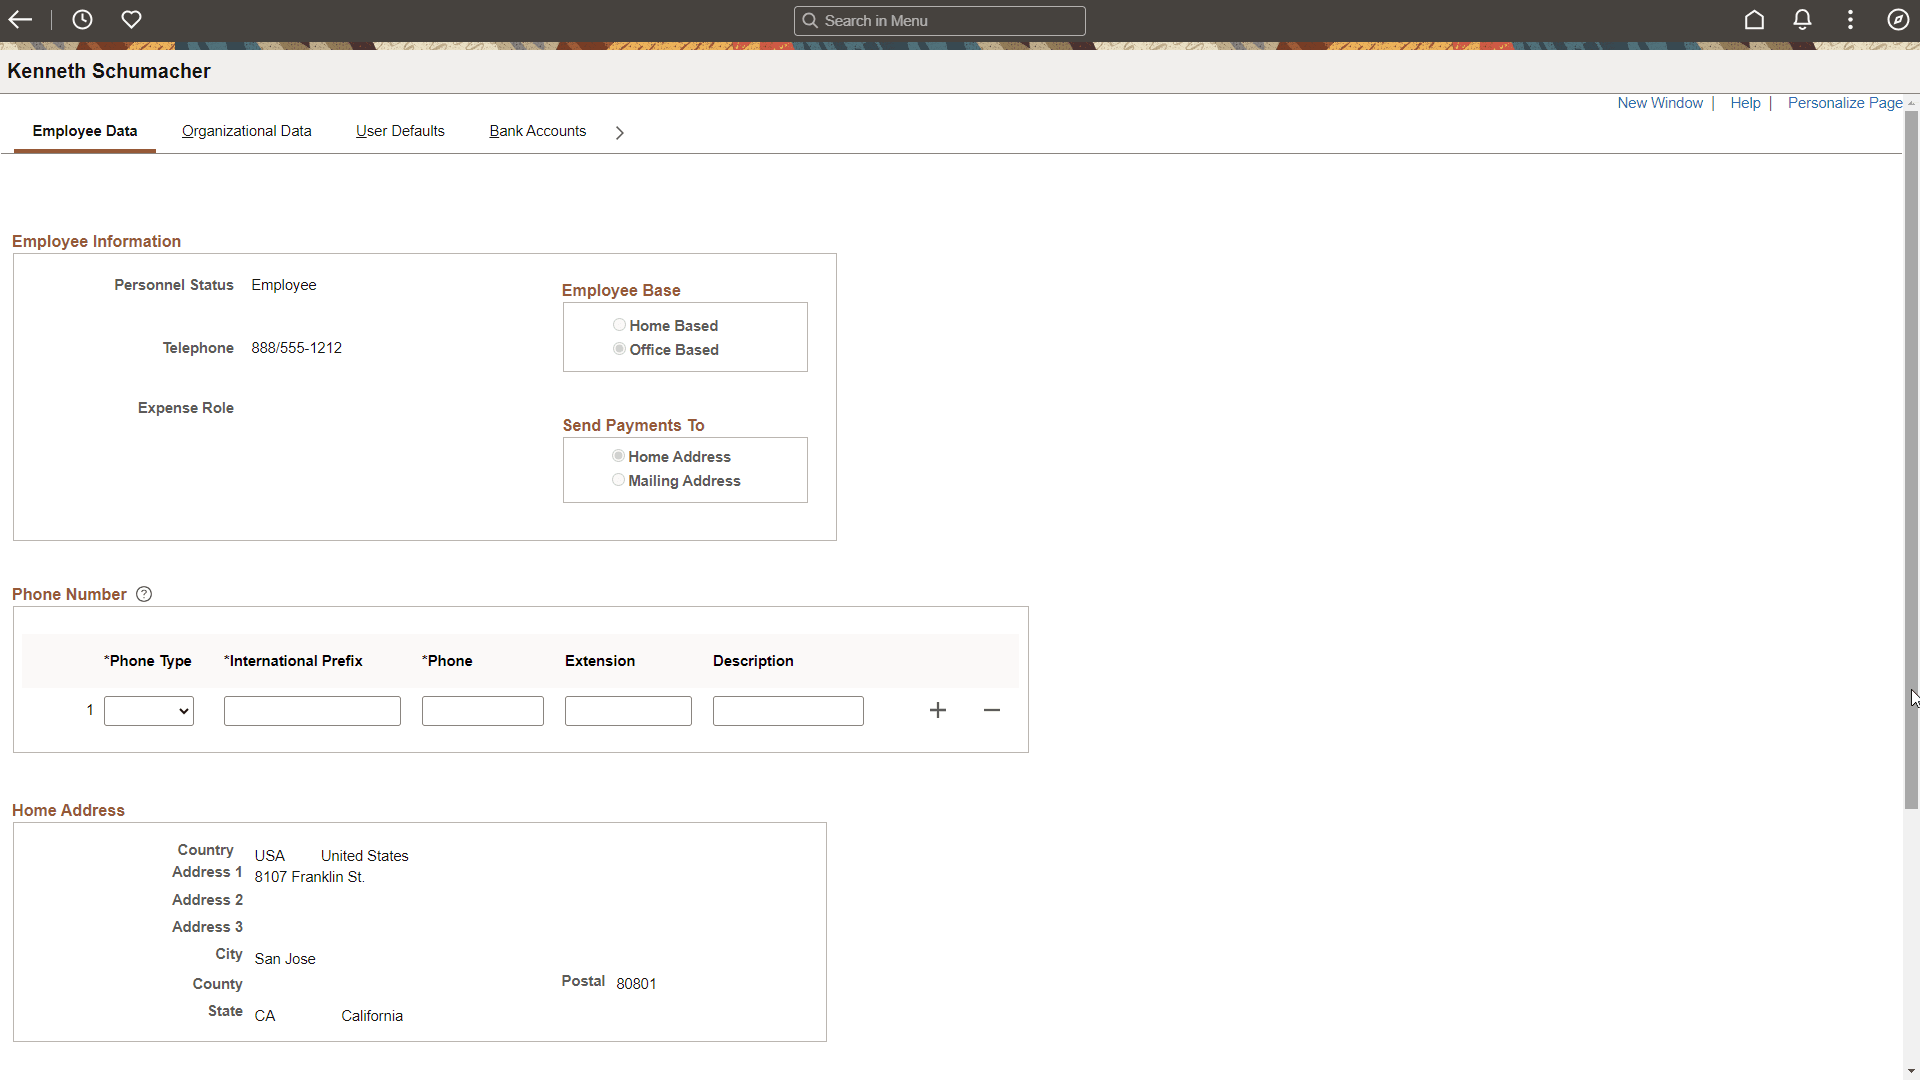This screenshot has width=1920, height=1080.
Task: Open recently visited pages via clock icon
Action: point(82,19)
